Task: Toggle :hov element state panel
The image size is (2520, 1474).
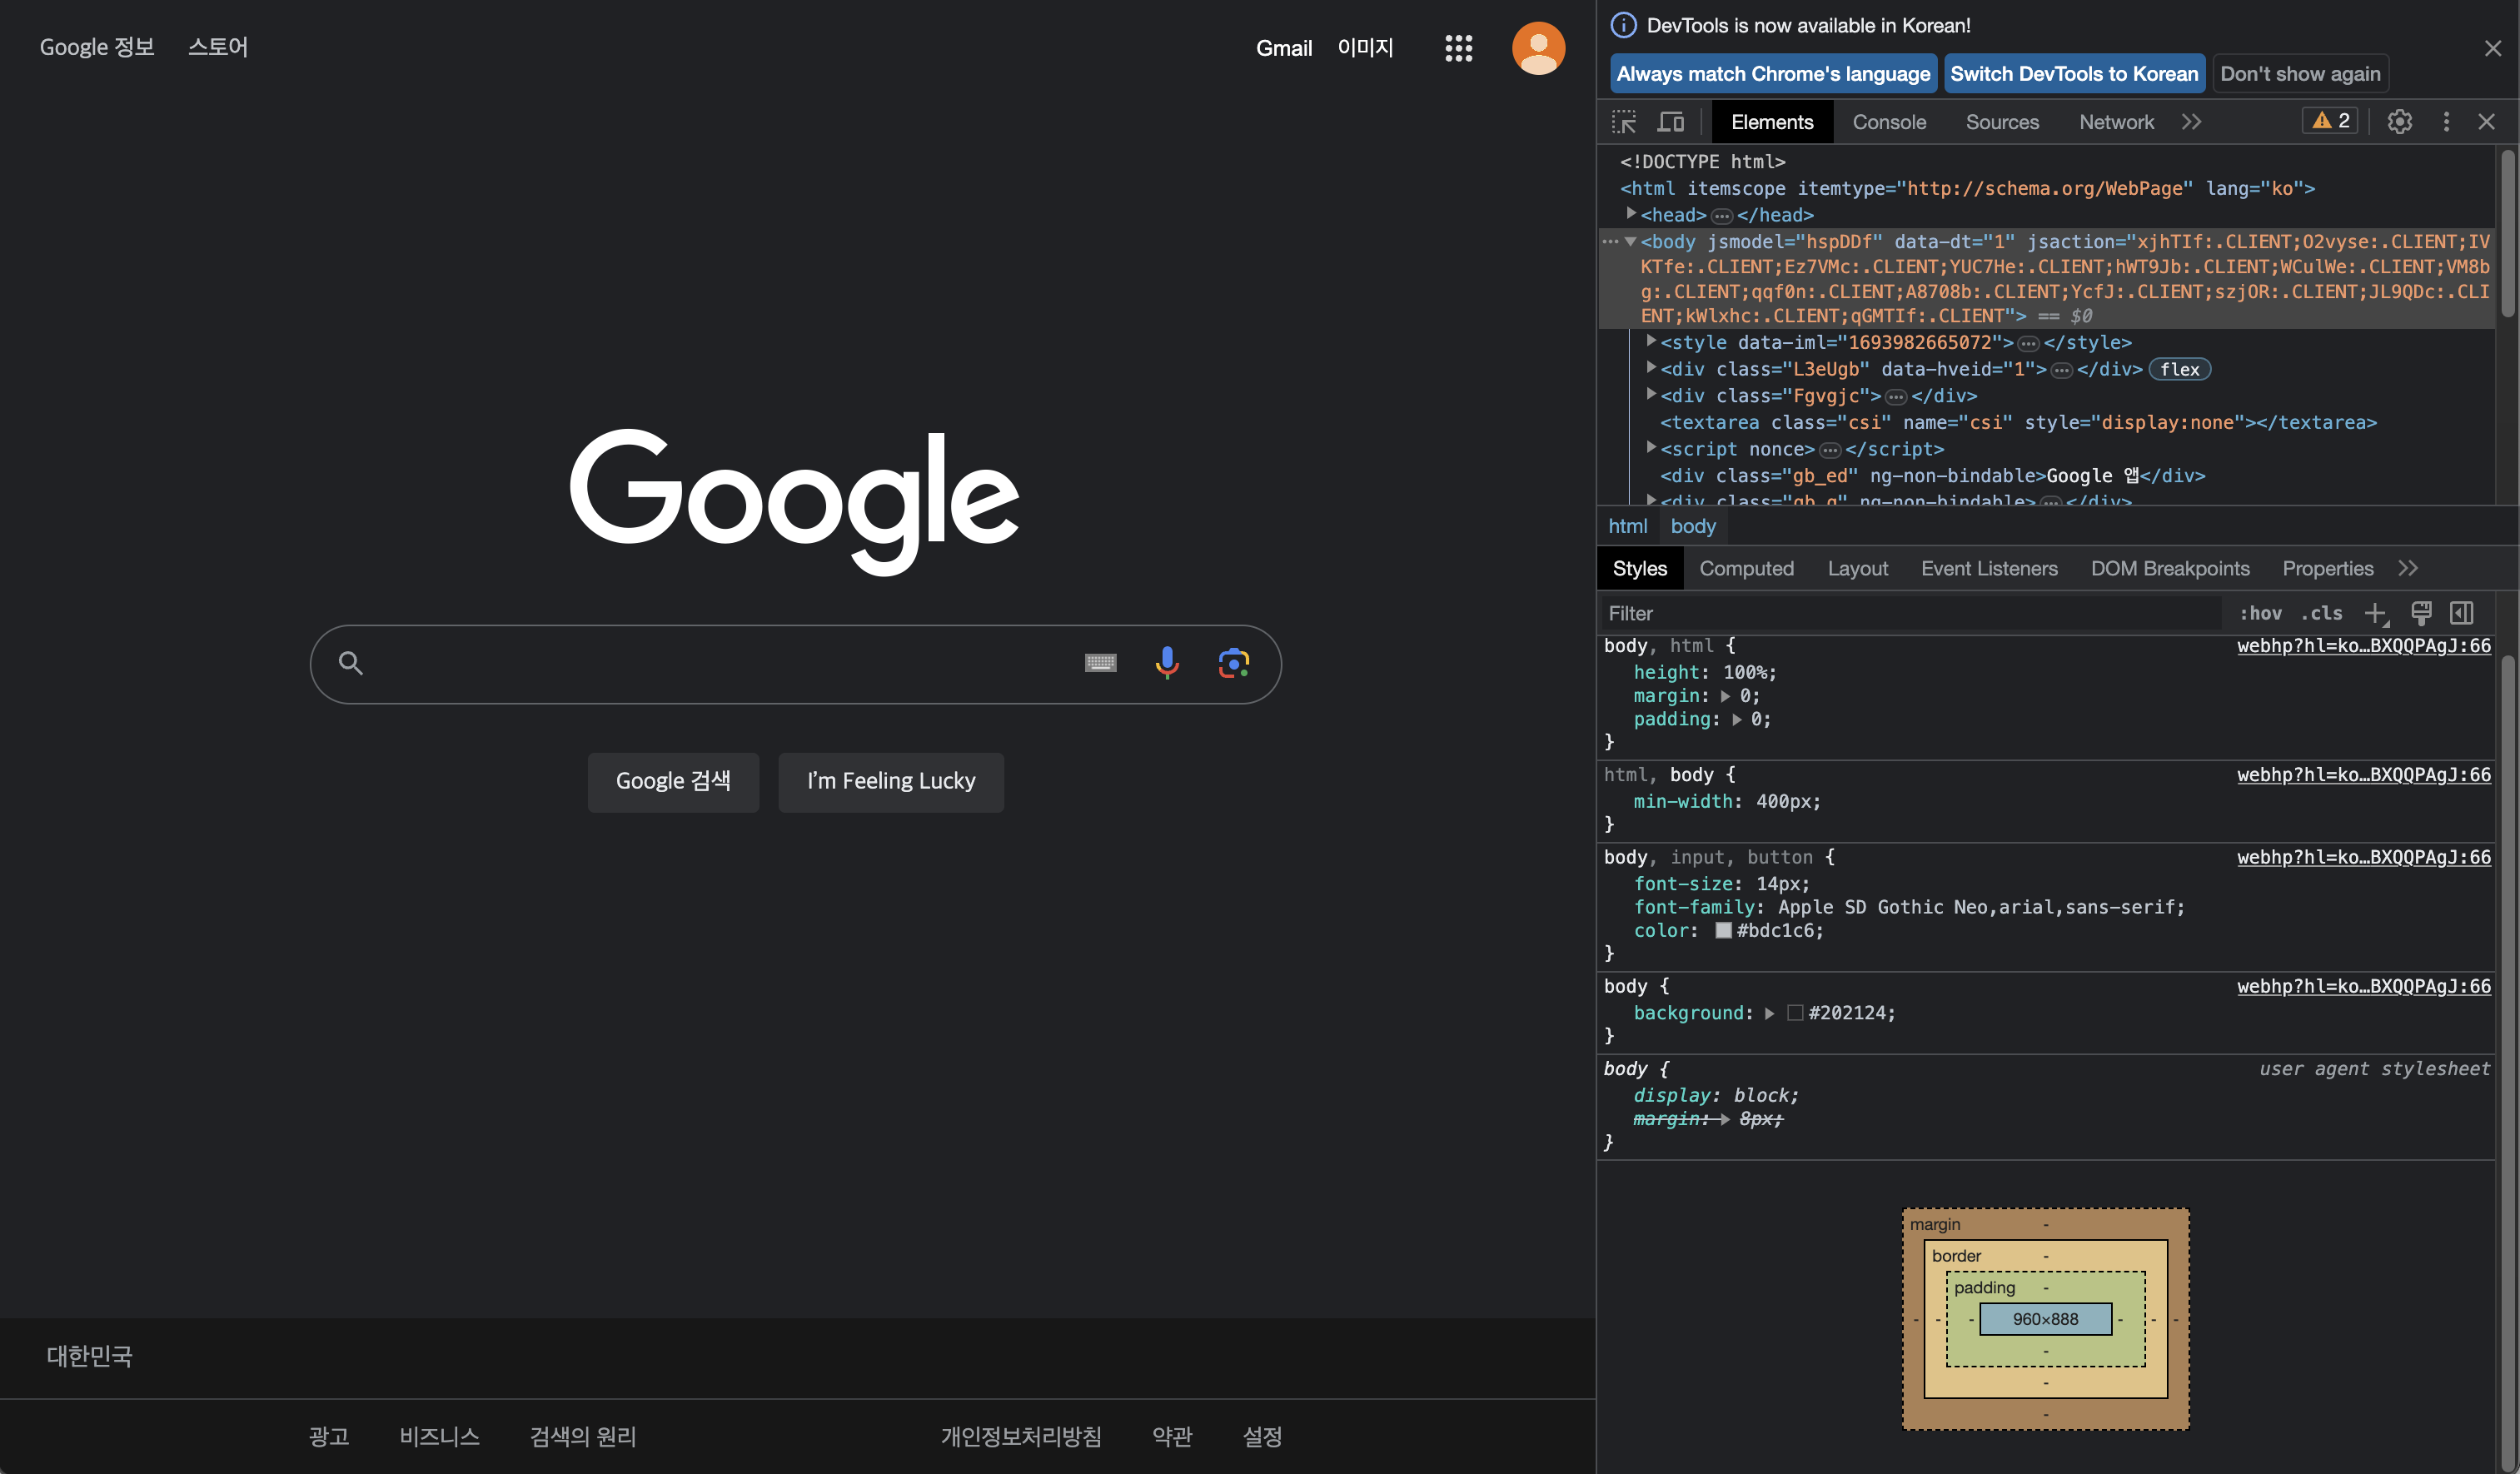Action: point(2260,613)
